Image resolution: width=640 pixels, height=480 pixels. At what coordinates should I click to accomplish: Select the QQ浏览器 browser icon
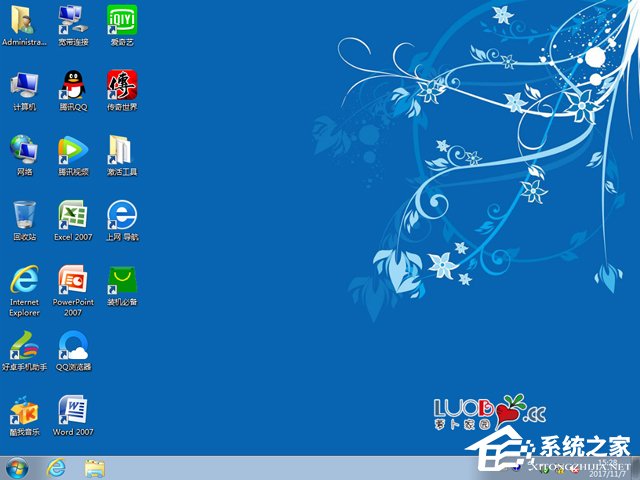tap(73, 344)
